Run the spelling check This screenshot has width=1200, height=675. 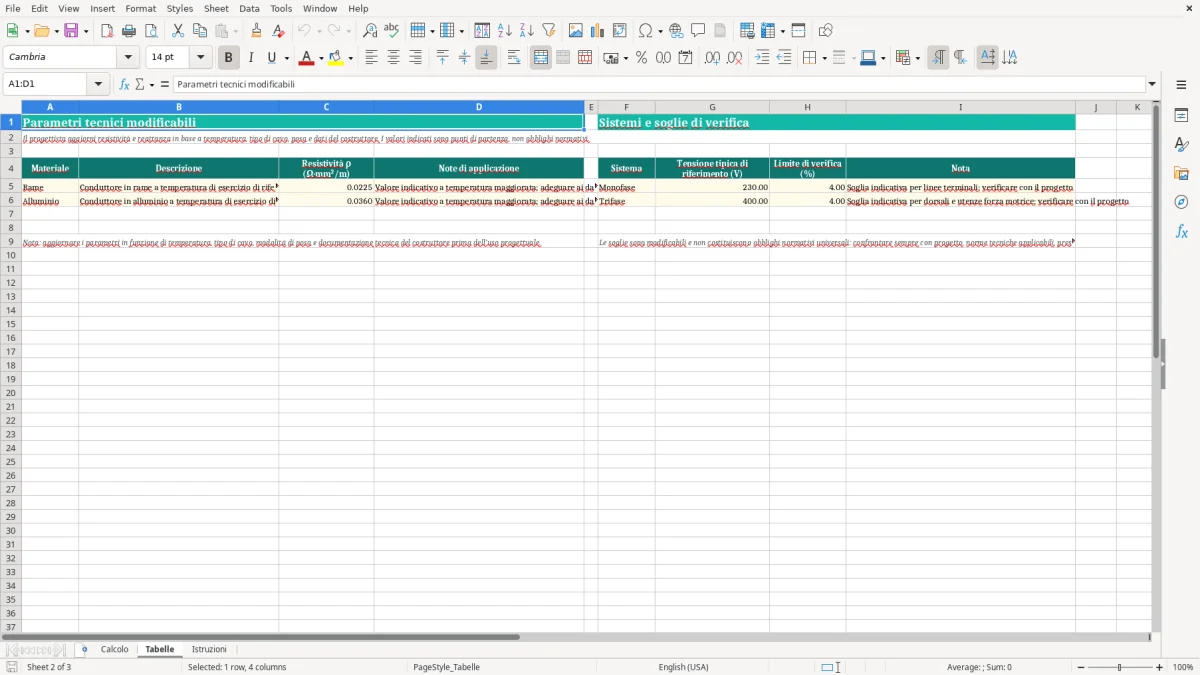point(392,31)
